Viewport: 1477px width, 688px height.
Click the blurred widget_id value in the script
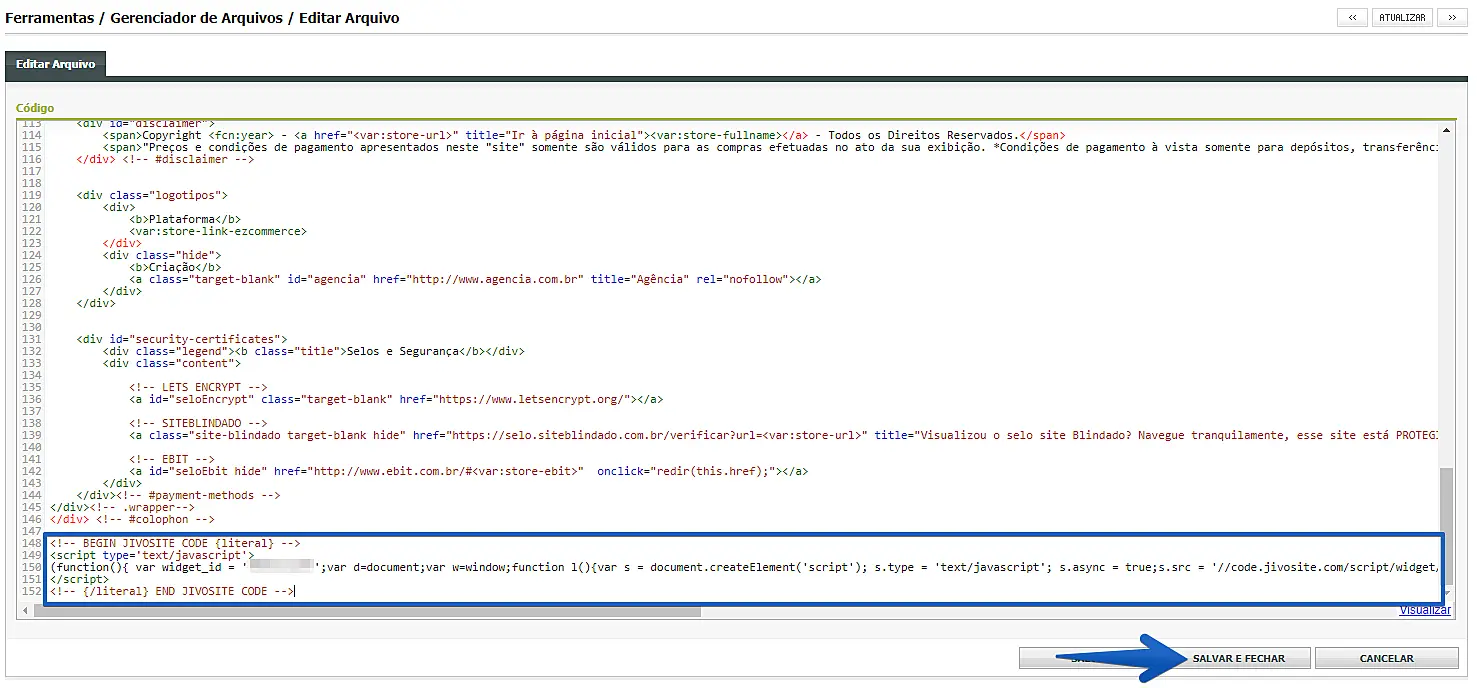click(281, 567)
